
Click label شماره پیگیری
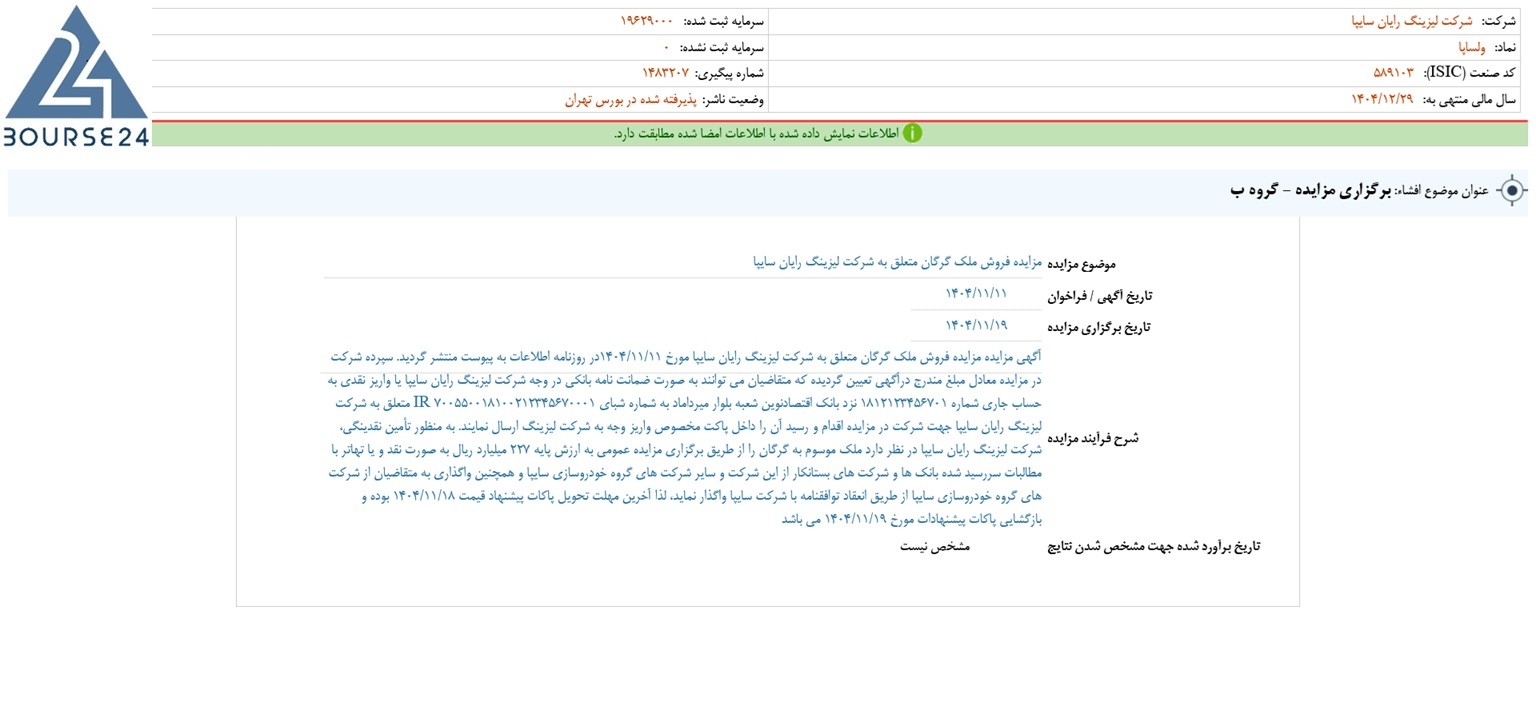pyautogui.click(x=729, y=73)
